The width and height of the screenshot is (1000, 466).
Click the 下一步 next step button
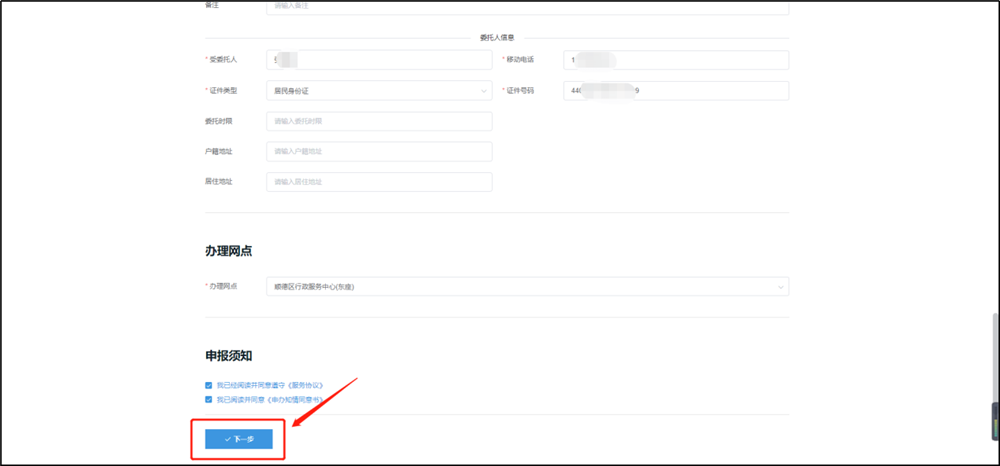pyautogui.click(x=239, y=439)
